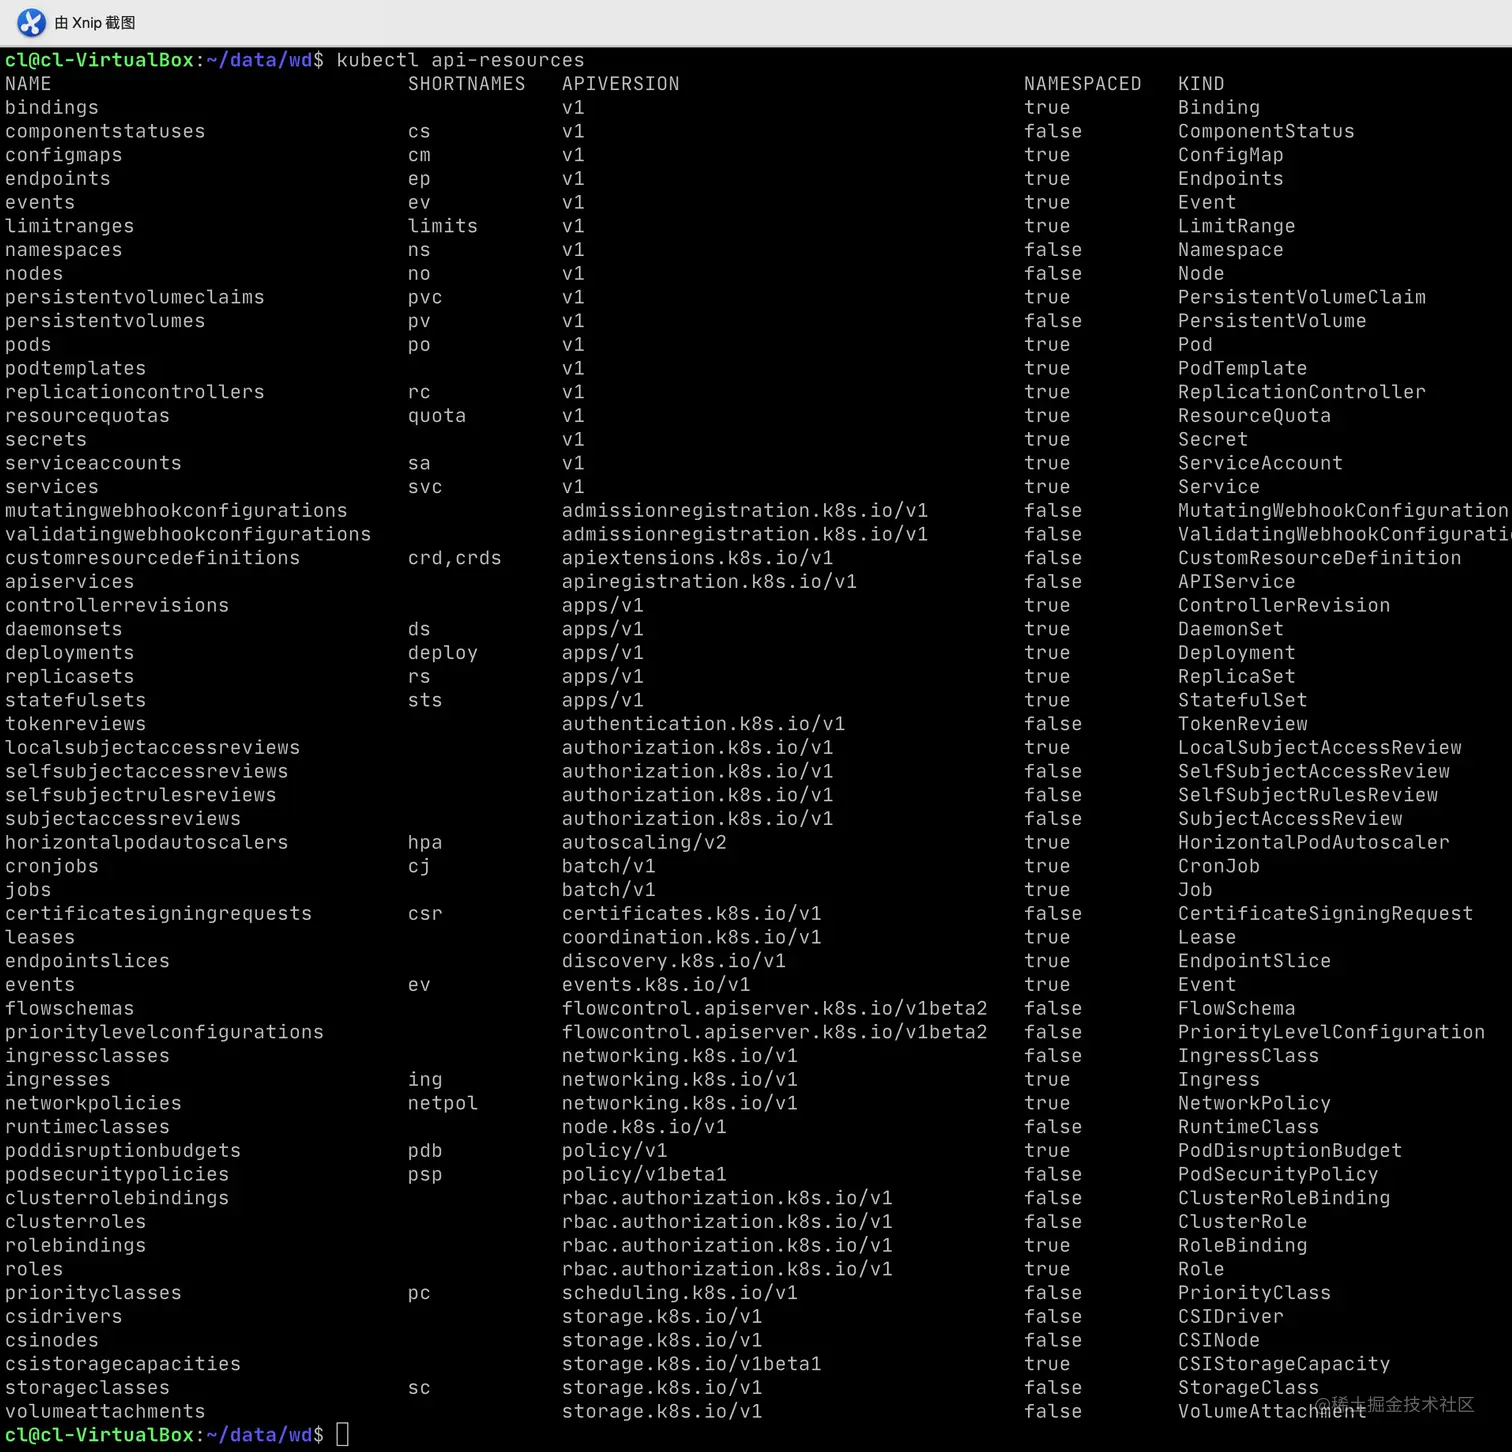
Task: Click the terminal cursor at the bottom prompt
Action: click(343, 1434)
